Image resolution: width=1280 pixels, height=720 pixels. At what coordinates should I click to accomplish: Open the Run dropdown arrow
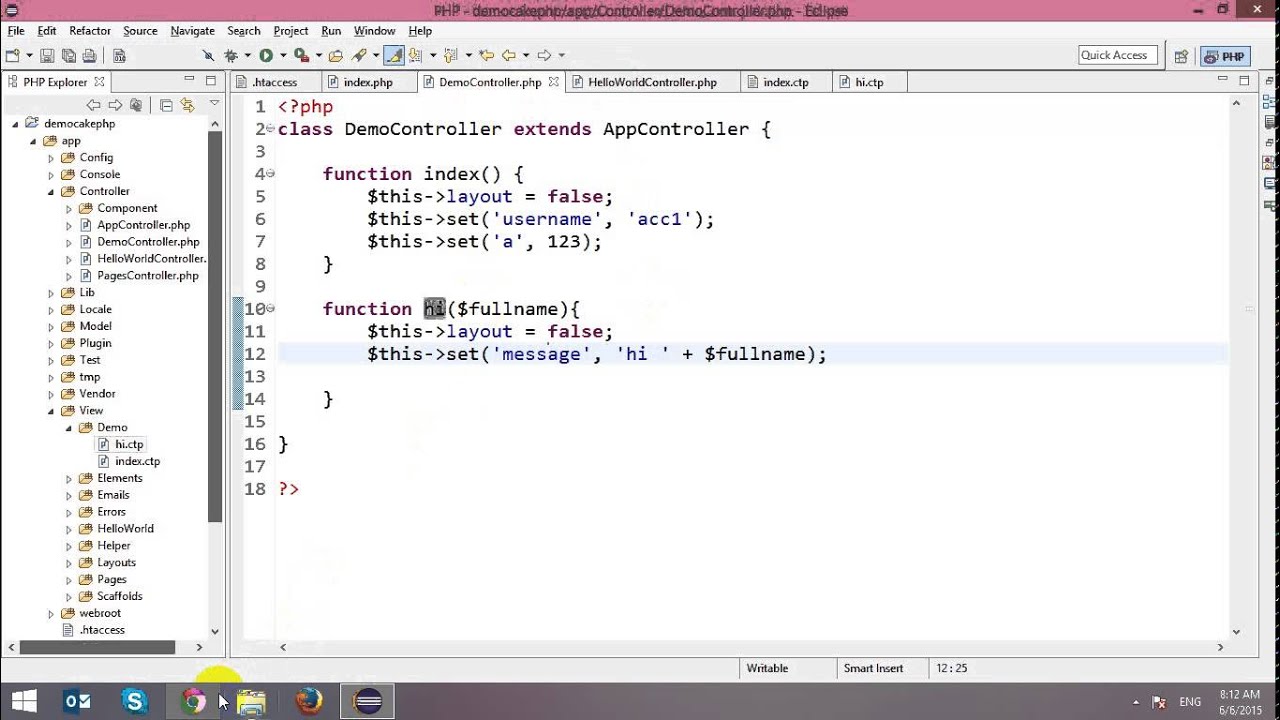click(x=283, y=56)
